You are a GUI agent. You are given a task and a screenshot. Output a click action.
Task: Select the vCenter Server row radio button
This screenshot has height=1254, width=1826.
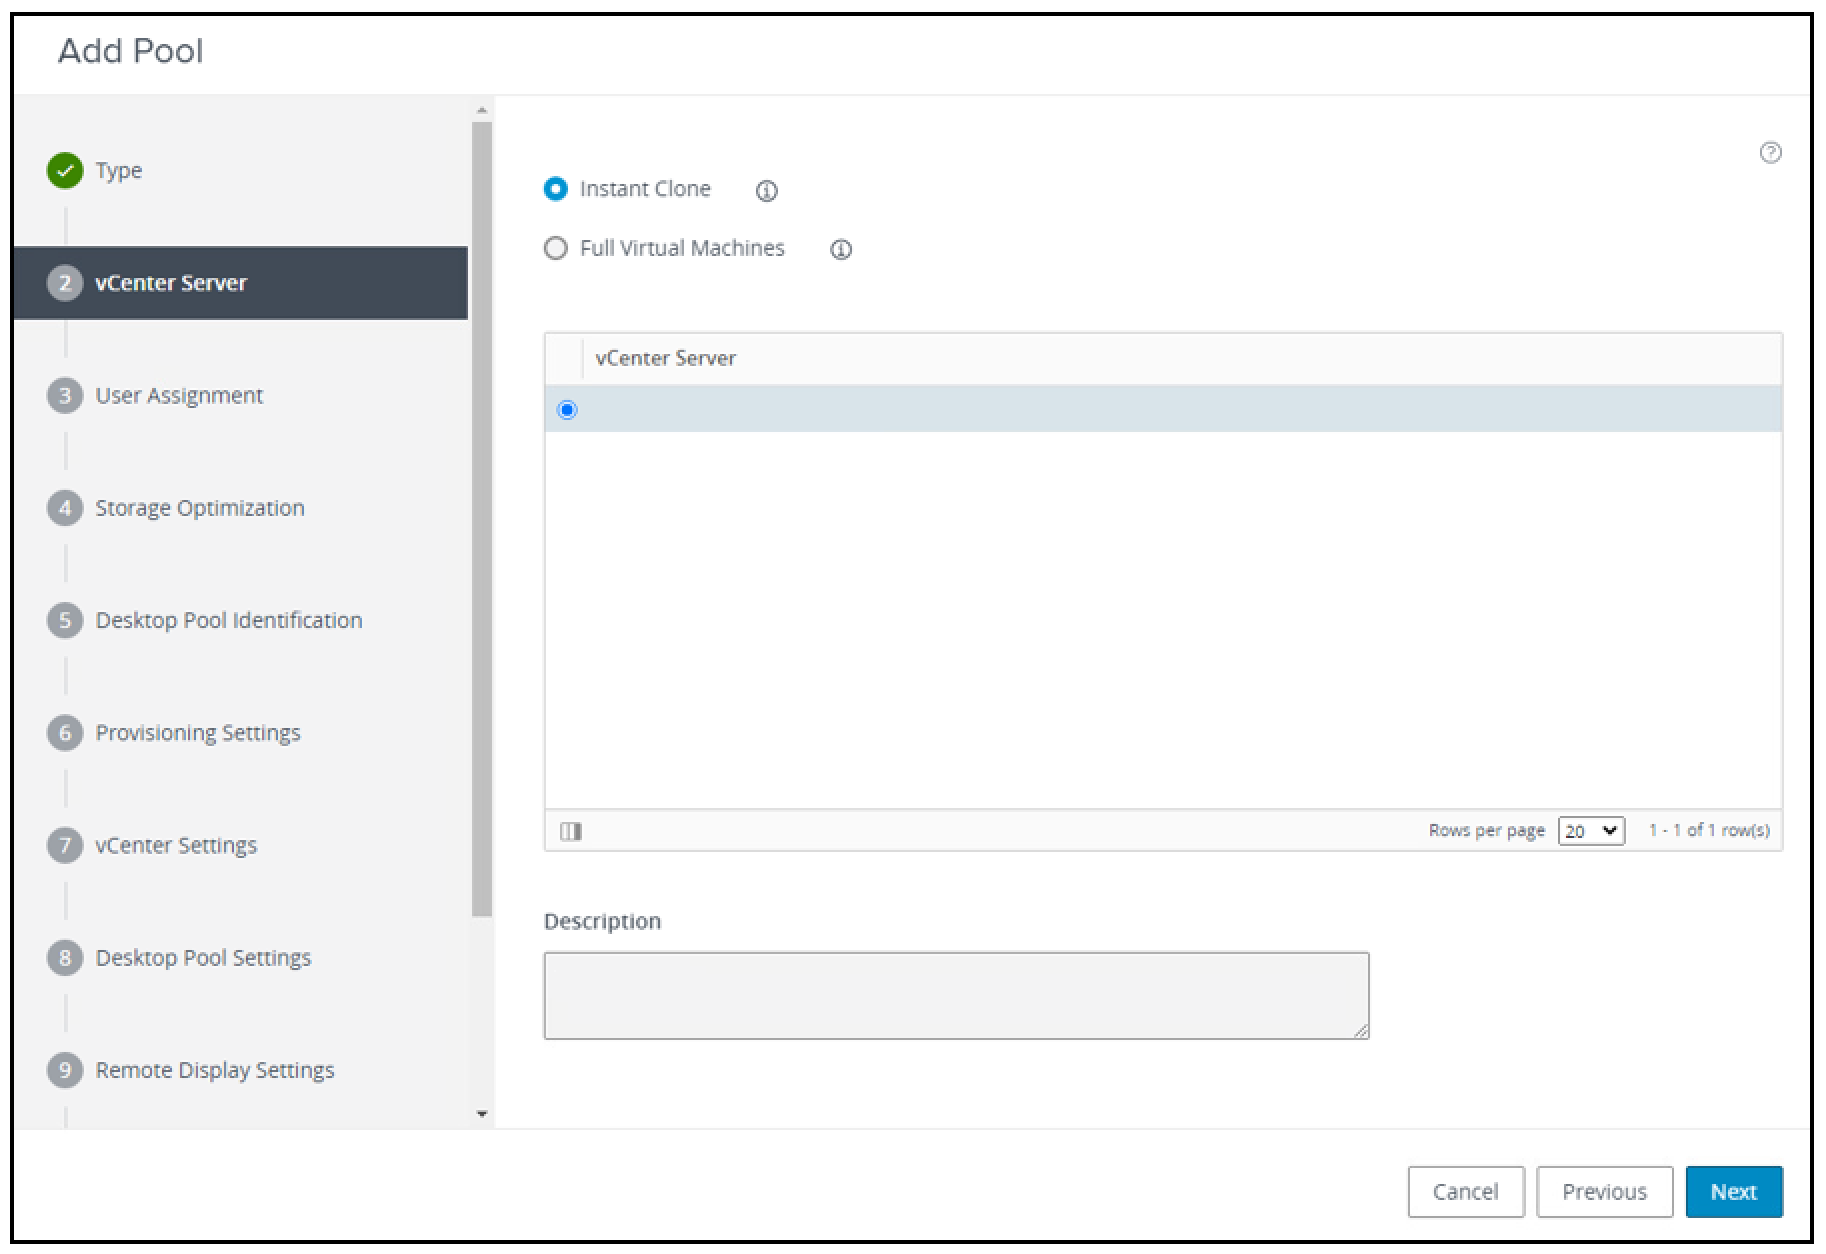(568, 409)
